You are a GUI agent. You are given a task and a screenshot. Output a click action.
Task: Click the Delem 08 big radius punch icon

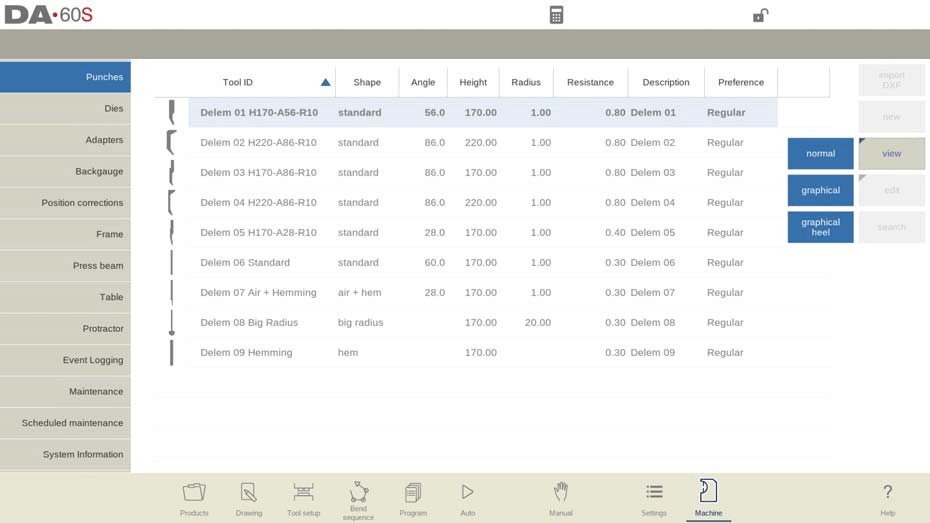tap(172, 323)
